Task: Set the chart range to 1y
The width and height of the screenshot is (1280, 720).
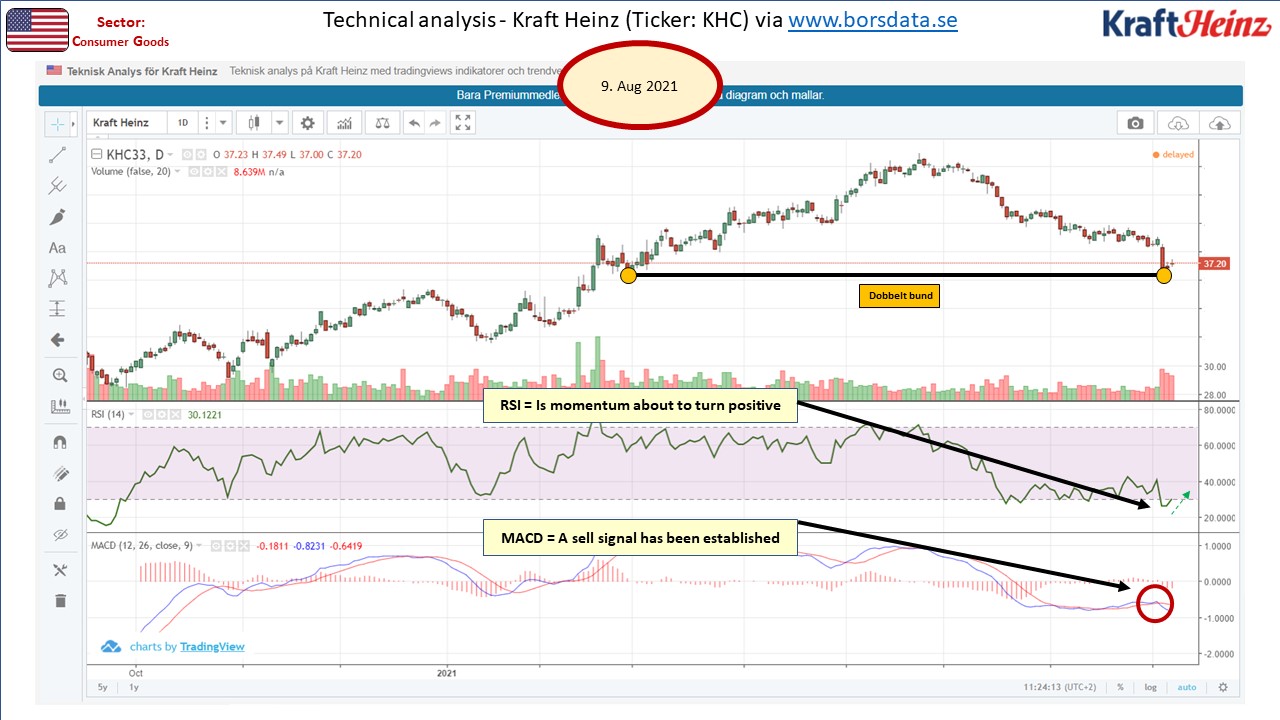Action: 134,688
